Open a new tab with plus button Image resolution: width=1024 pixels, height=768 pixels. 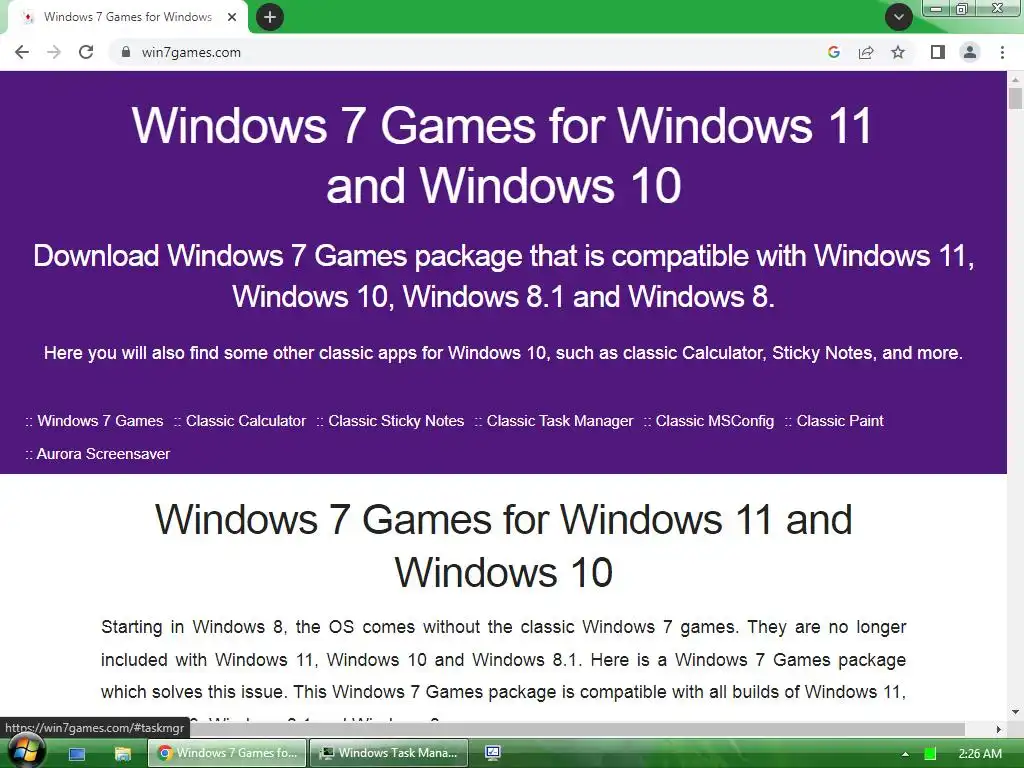pyautogui.click(x=270, y=17)
